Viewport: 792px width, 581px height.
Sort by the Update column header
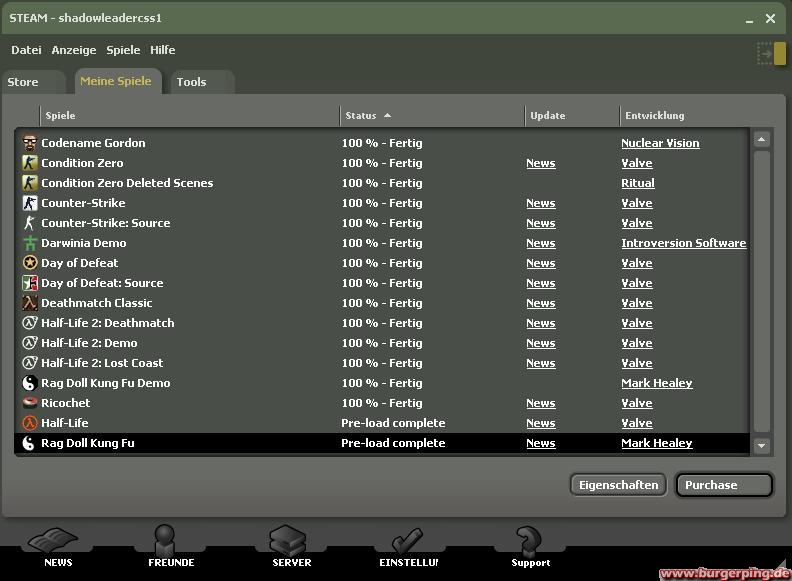(x=572, y=116)
